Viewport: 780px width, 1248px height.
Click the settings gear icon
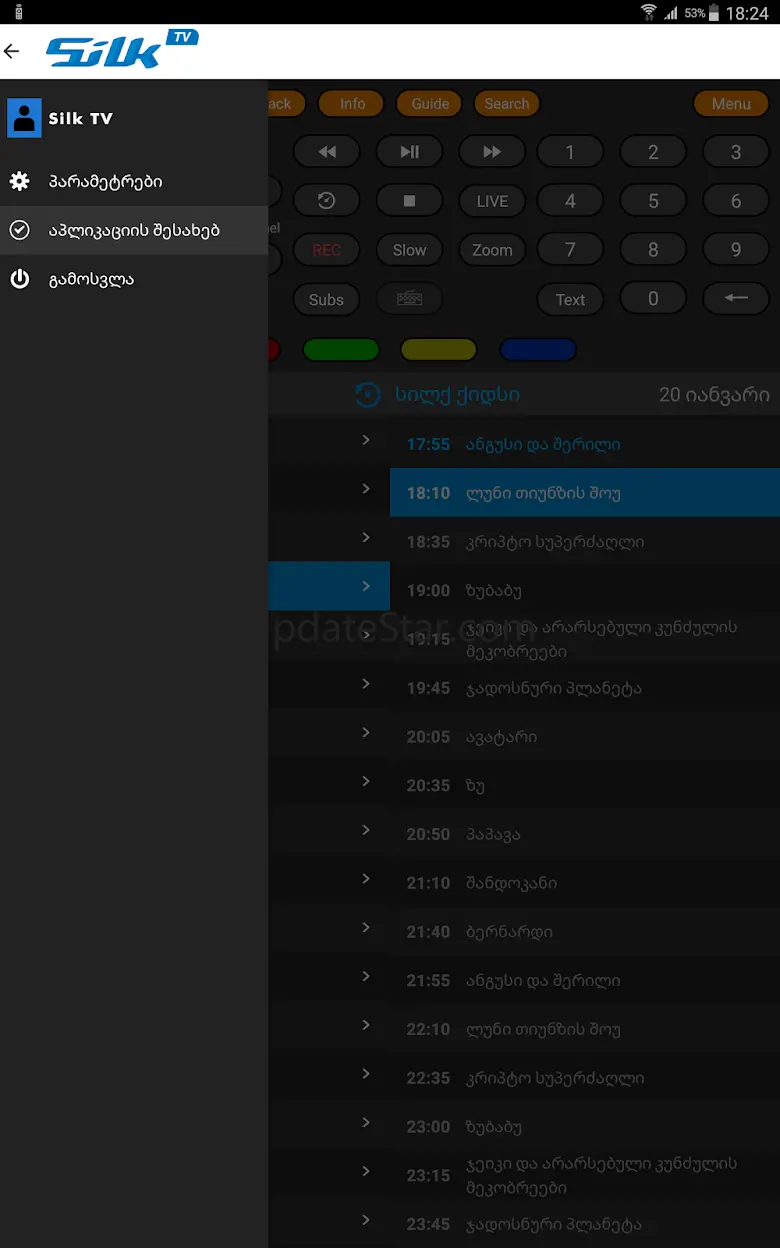coord(19,182)
